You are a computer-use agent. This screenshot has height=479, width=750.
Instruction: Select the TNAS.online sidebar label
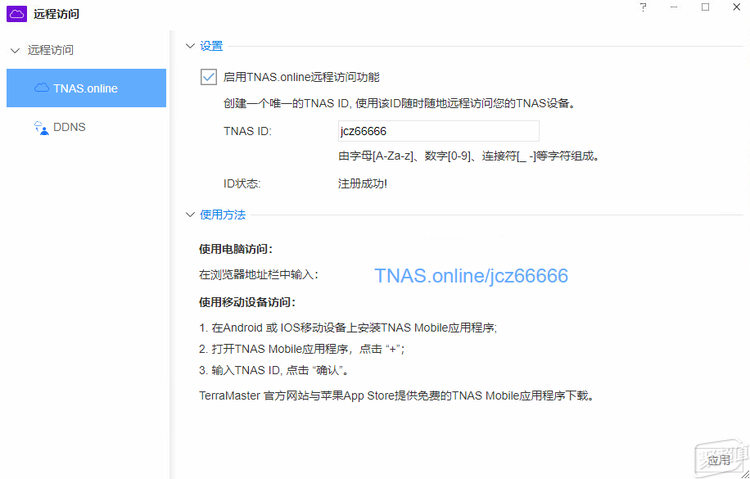click(x=86, y=88)
